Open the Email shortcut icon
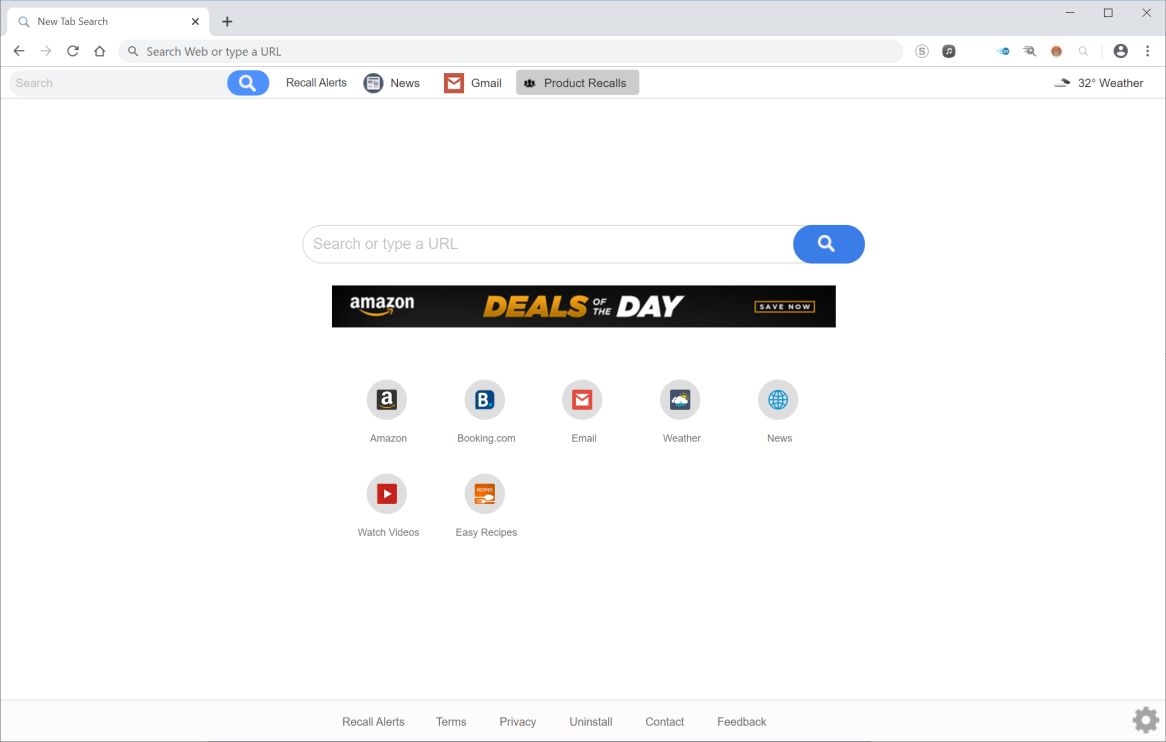 pyautogui.click(x=582, y=400)
